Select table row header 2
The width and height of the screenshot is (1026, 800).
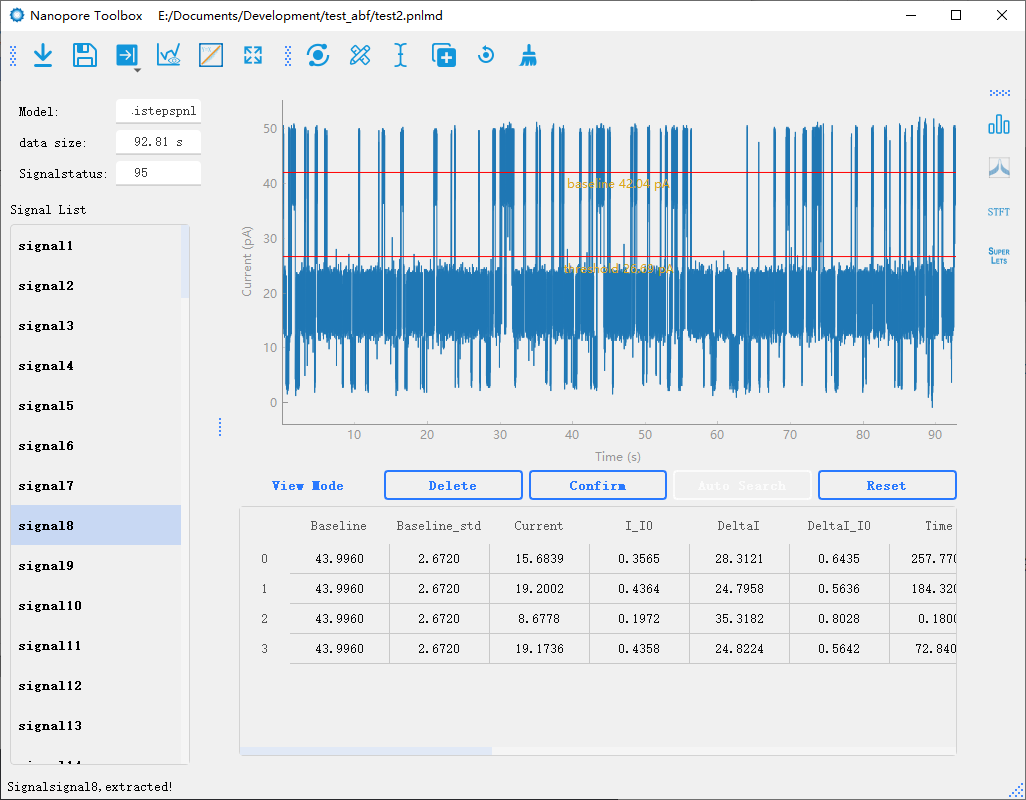click(264, 619)
